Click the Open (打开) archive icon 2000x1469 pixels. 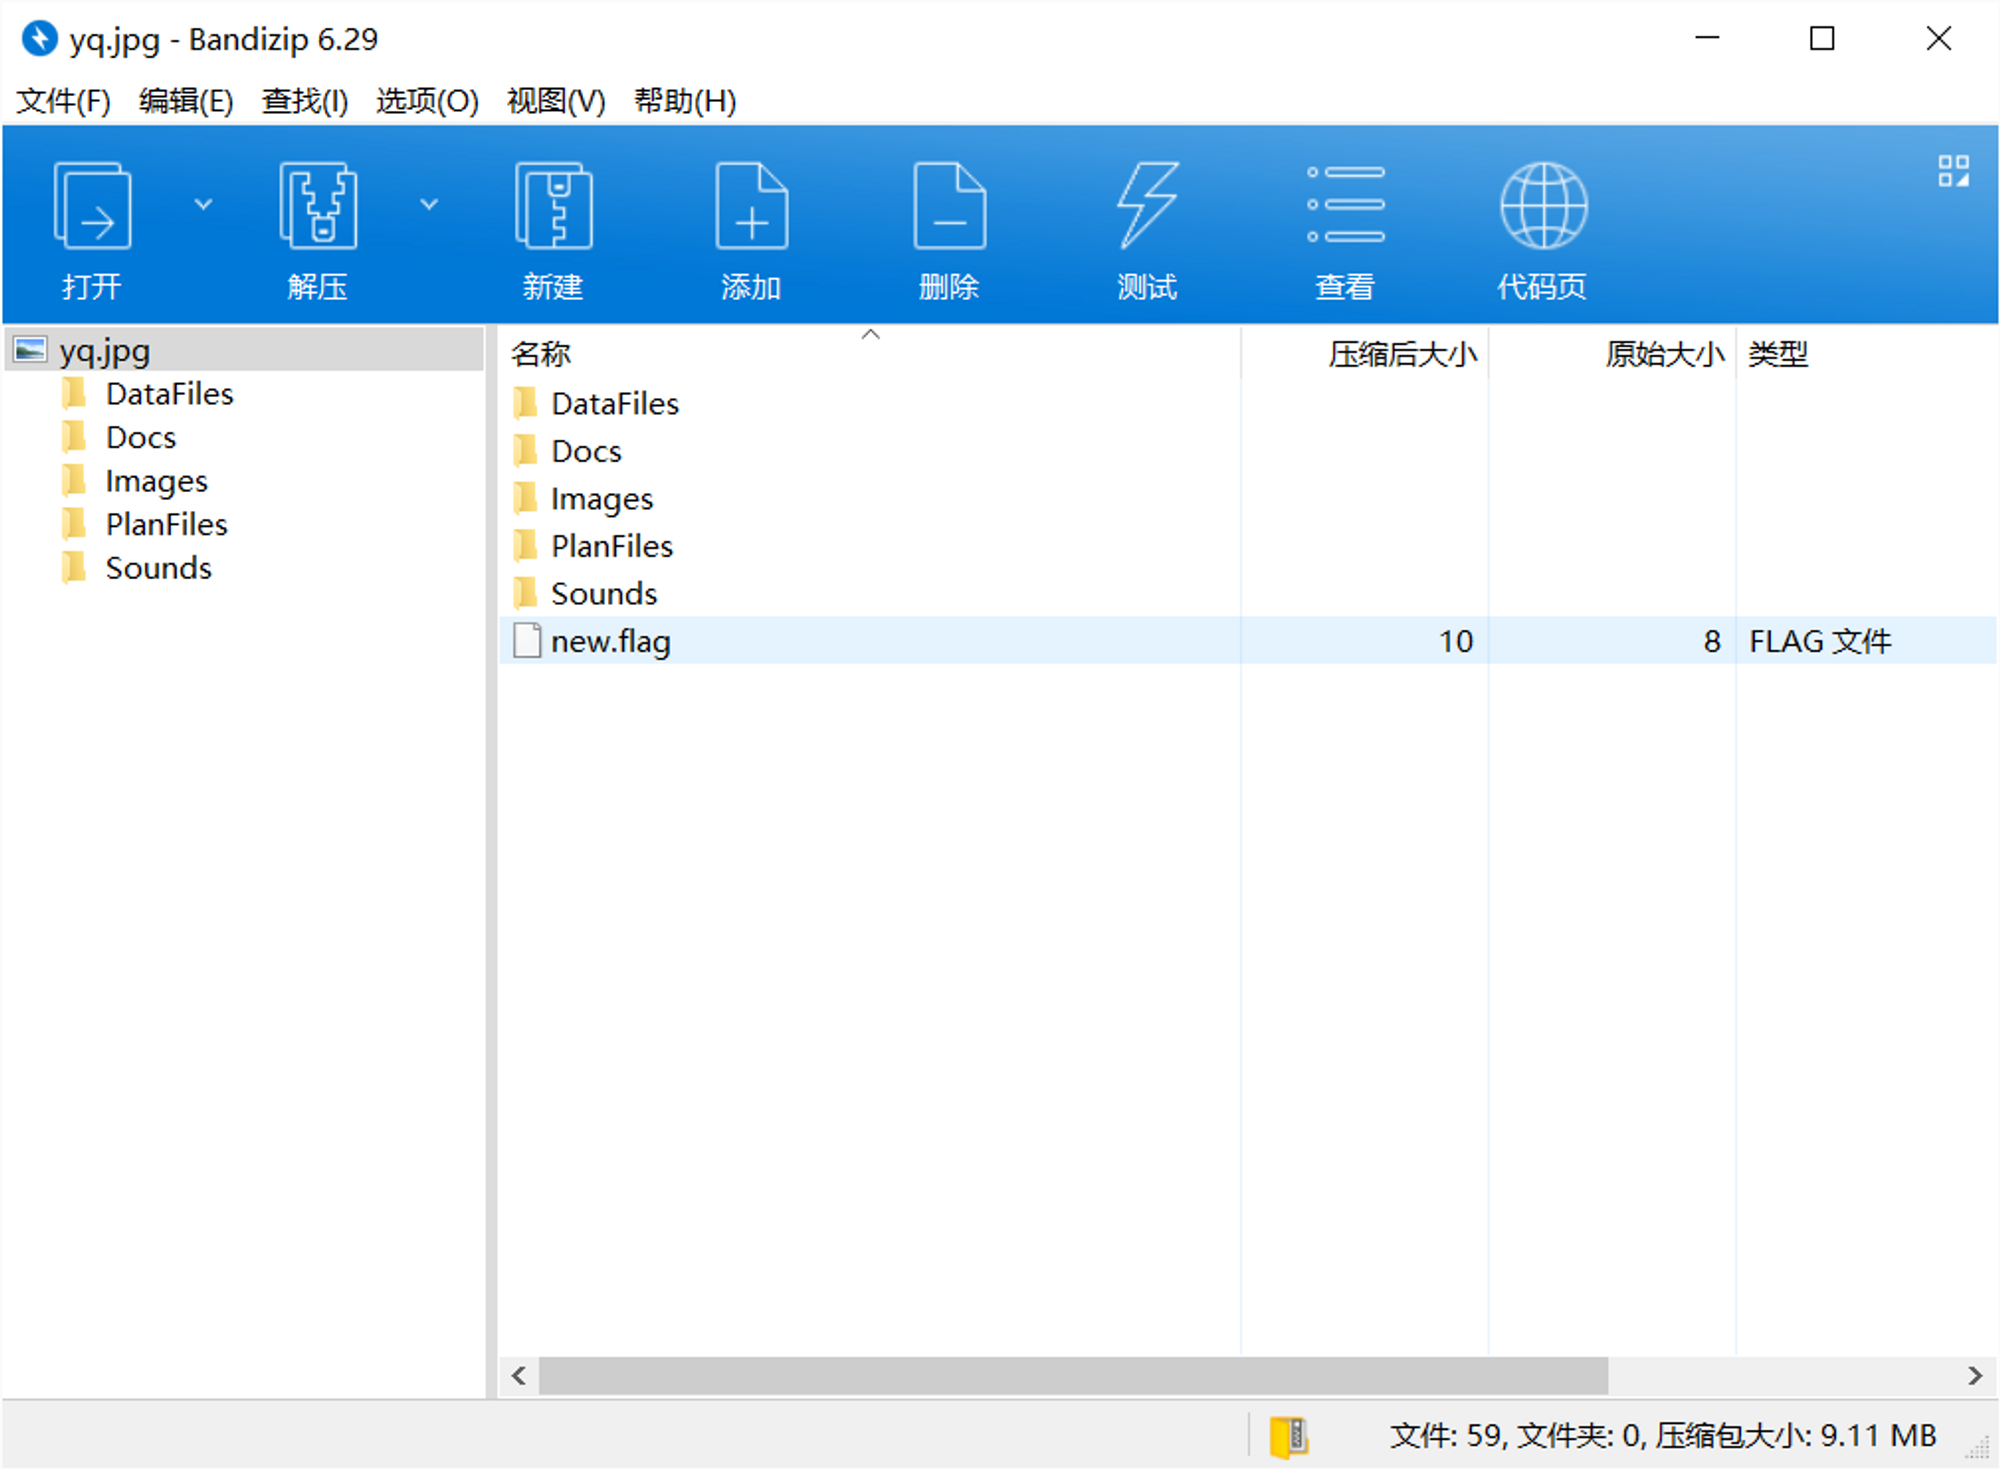92,207
